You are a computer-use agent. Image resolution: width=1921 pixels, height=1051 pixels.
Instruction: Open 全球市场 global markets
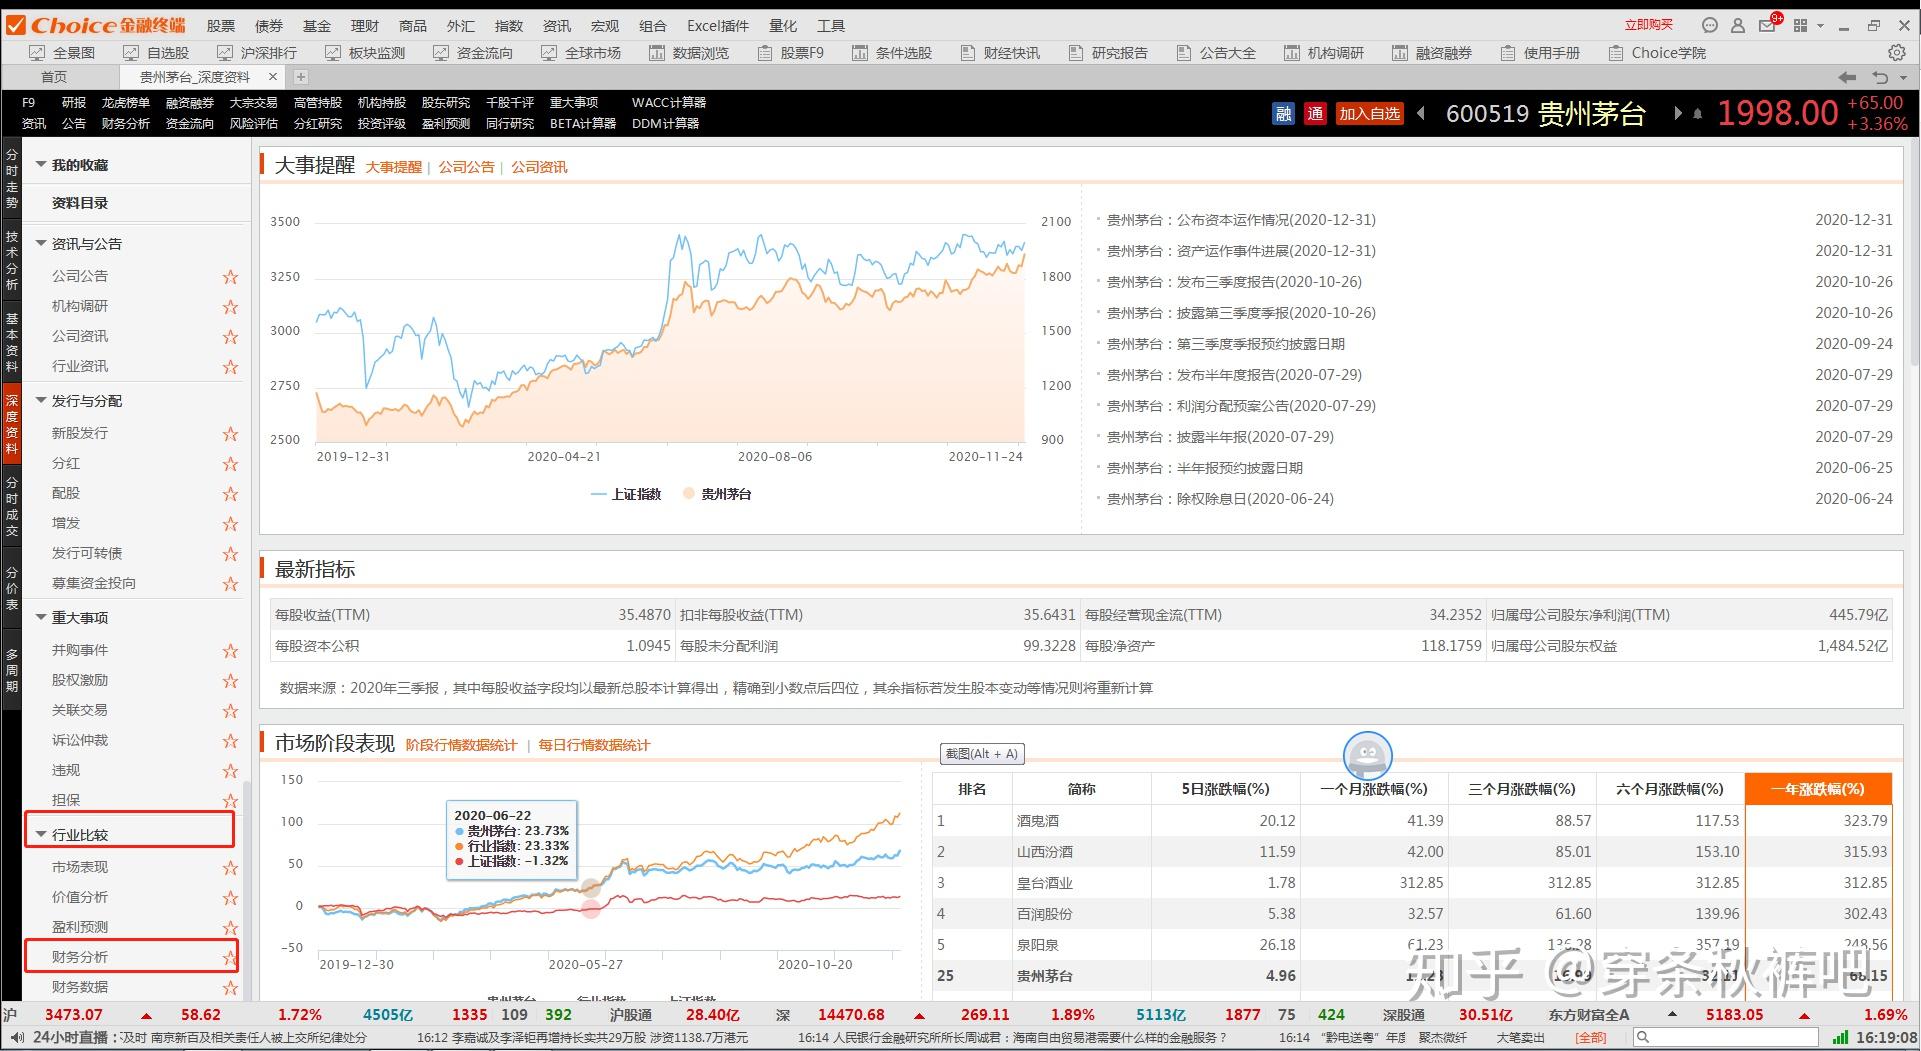tap(581, 53)
